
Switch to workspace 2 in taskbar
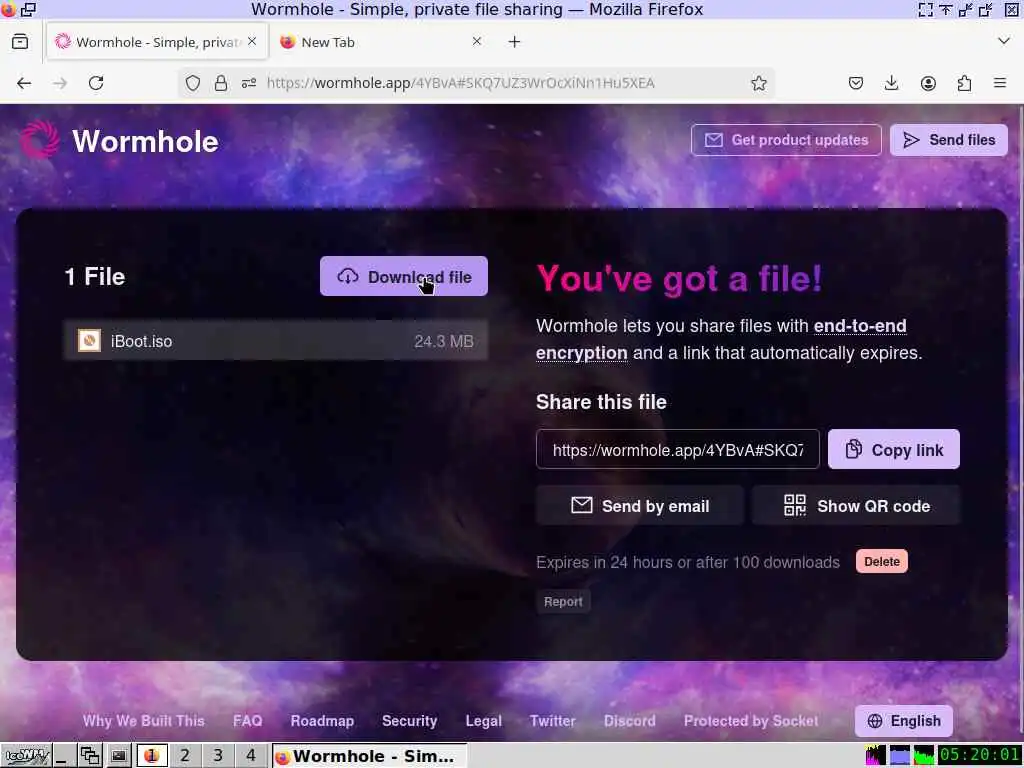[x=185, y=756]
